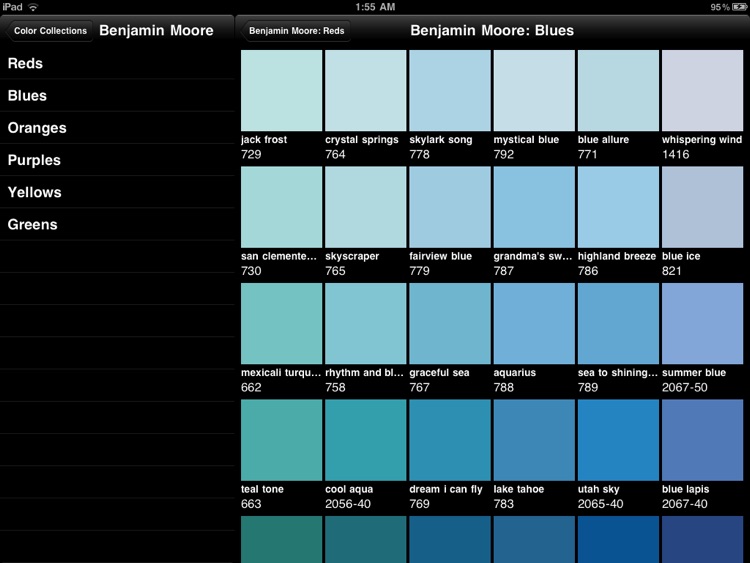Pick the highland breeze swatch
The height and width of the screenshot is (563, 750).
pyautogui.click(x=618, y=207)
